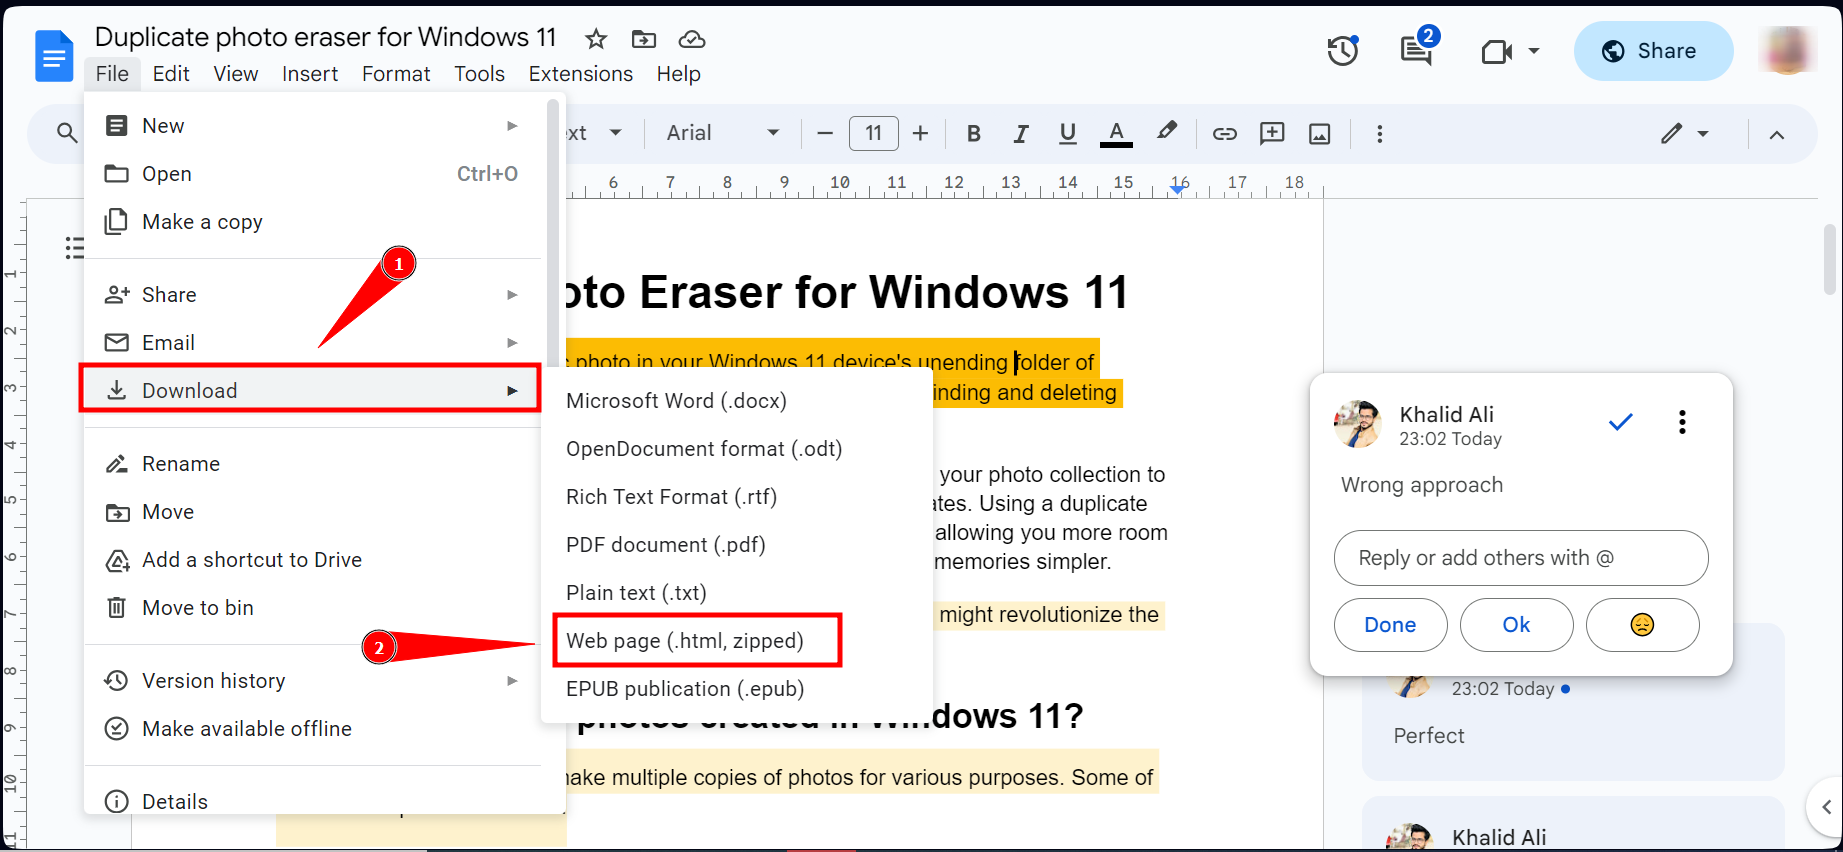The height and width of the screenshot is (852, 1843).
Task: Download as EPUB publication (.epub)
Action: pyautogui.click(x=736, y=689)
